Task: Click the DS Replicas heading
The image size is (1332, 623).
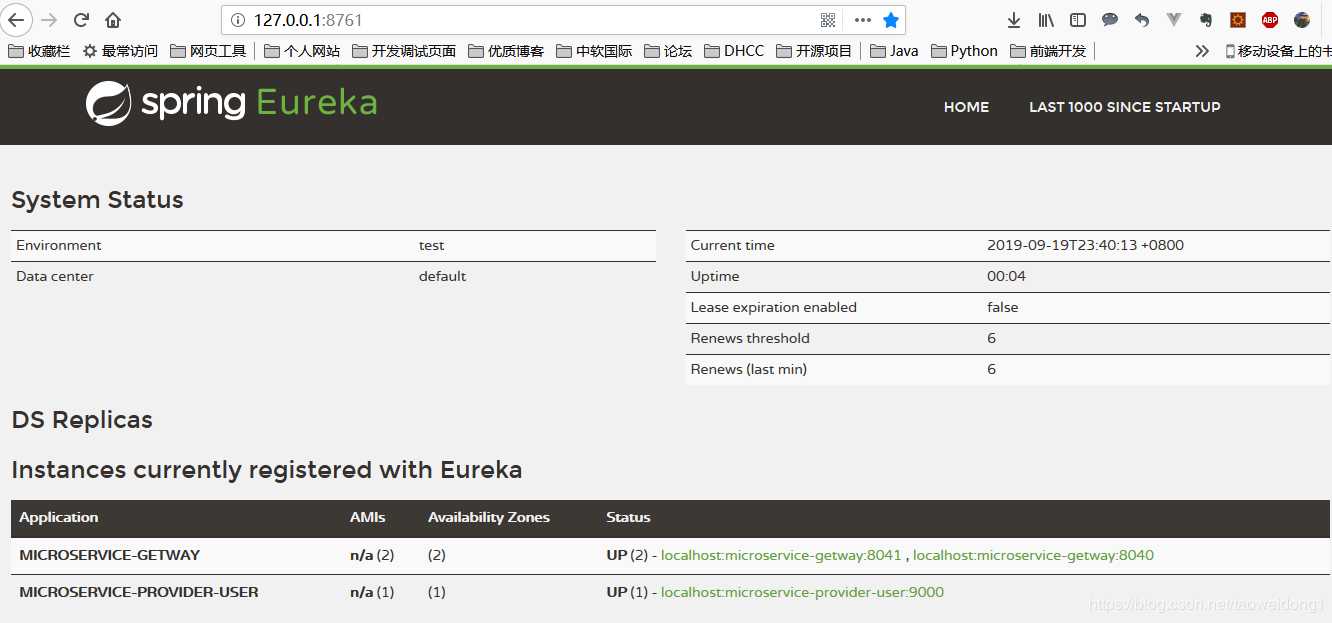Action: coord(82,420)
